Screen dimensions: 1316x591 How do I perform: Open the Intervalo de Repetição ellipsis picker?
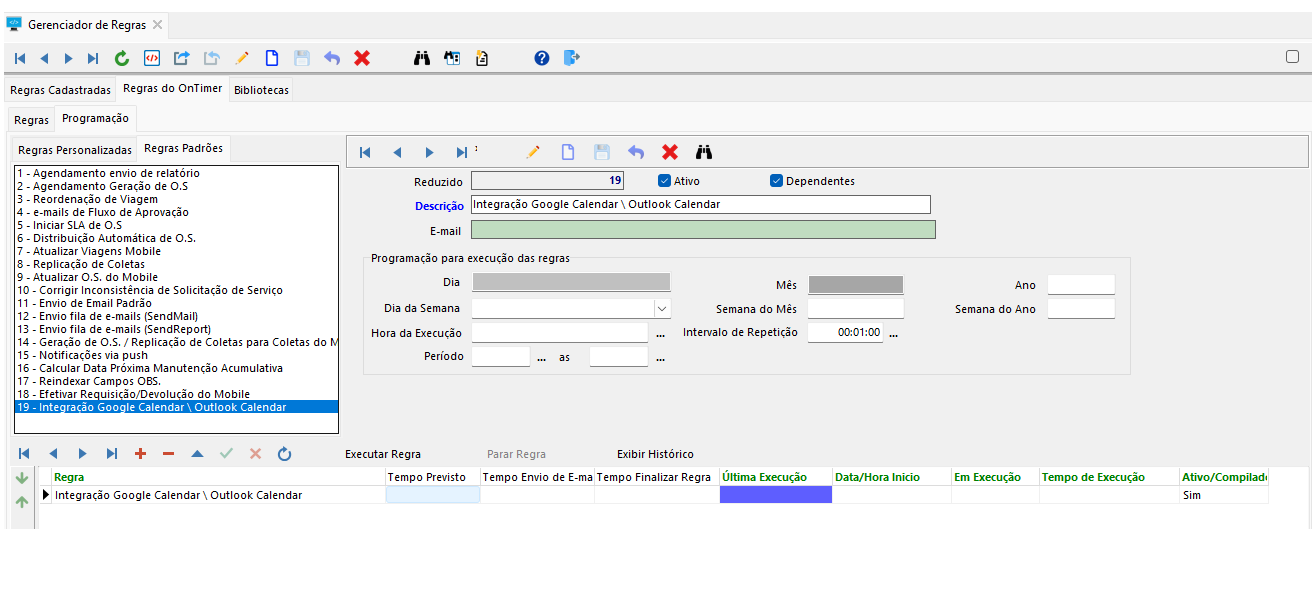893,333
